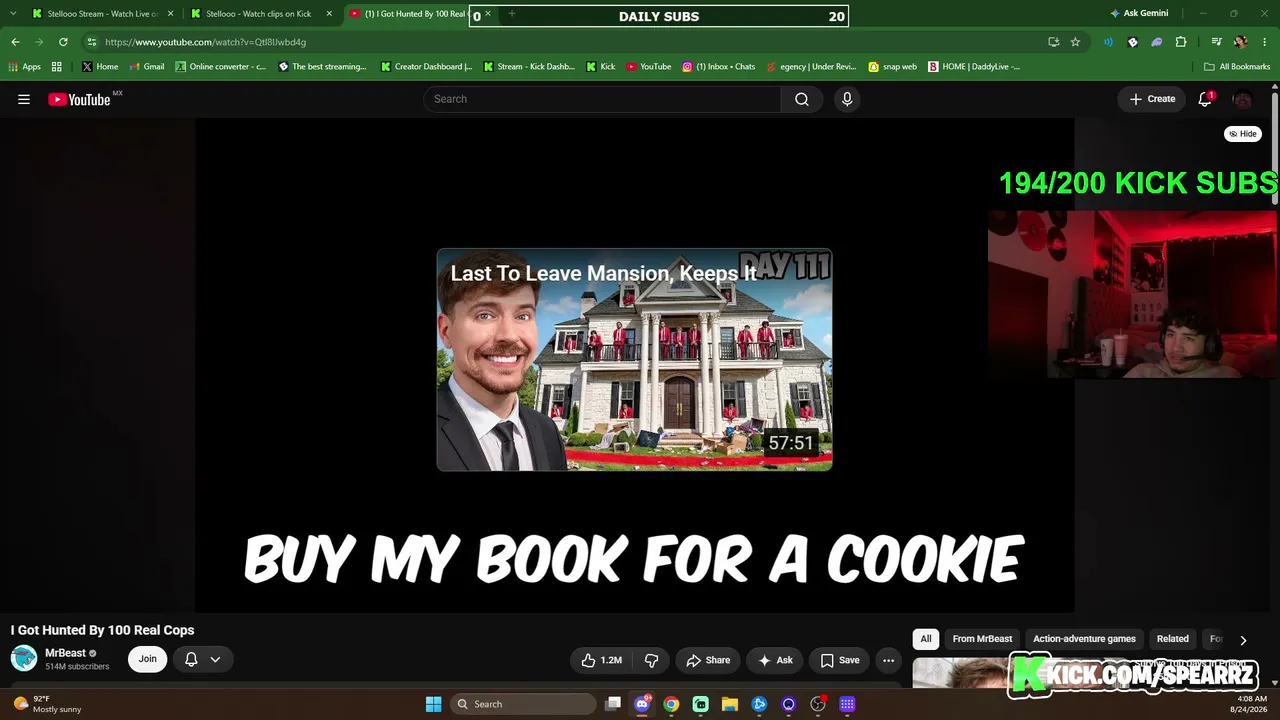Screen dimensions: 1280x720
Task: Save the video to a playlist
Action: (840, 660)
